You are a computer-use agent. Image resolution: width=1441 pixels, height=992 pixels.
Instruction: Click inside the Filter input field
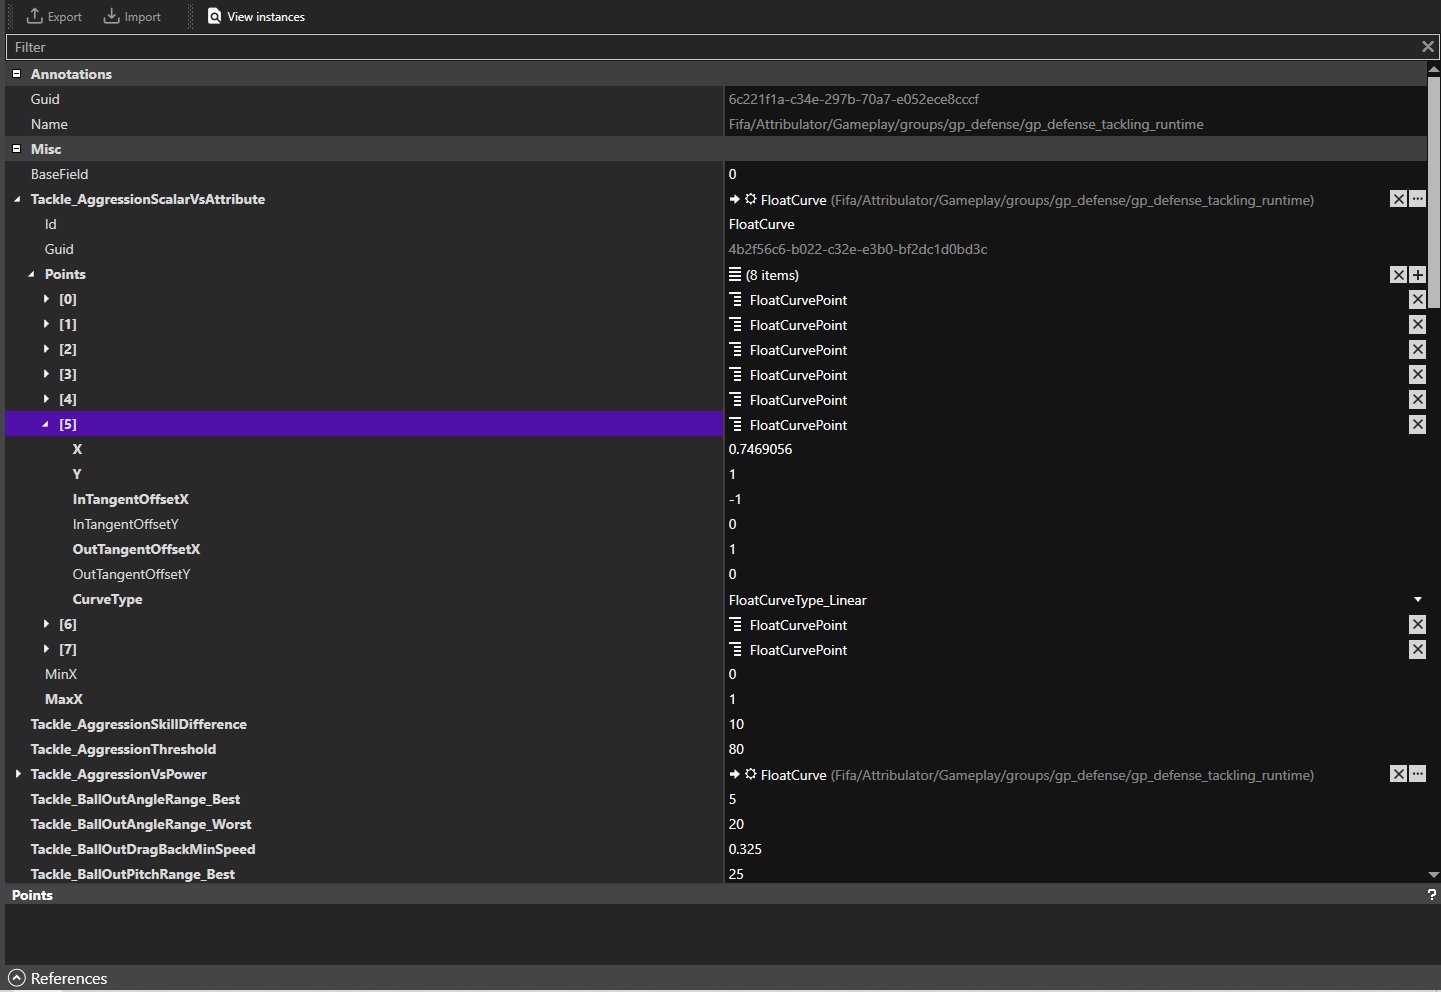tap(400, 46)
